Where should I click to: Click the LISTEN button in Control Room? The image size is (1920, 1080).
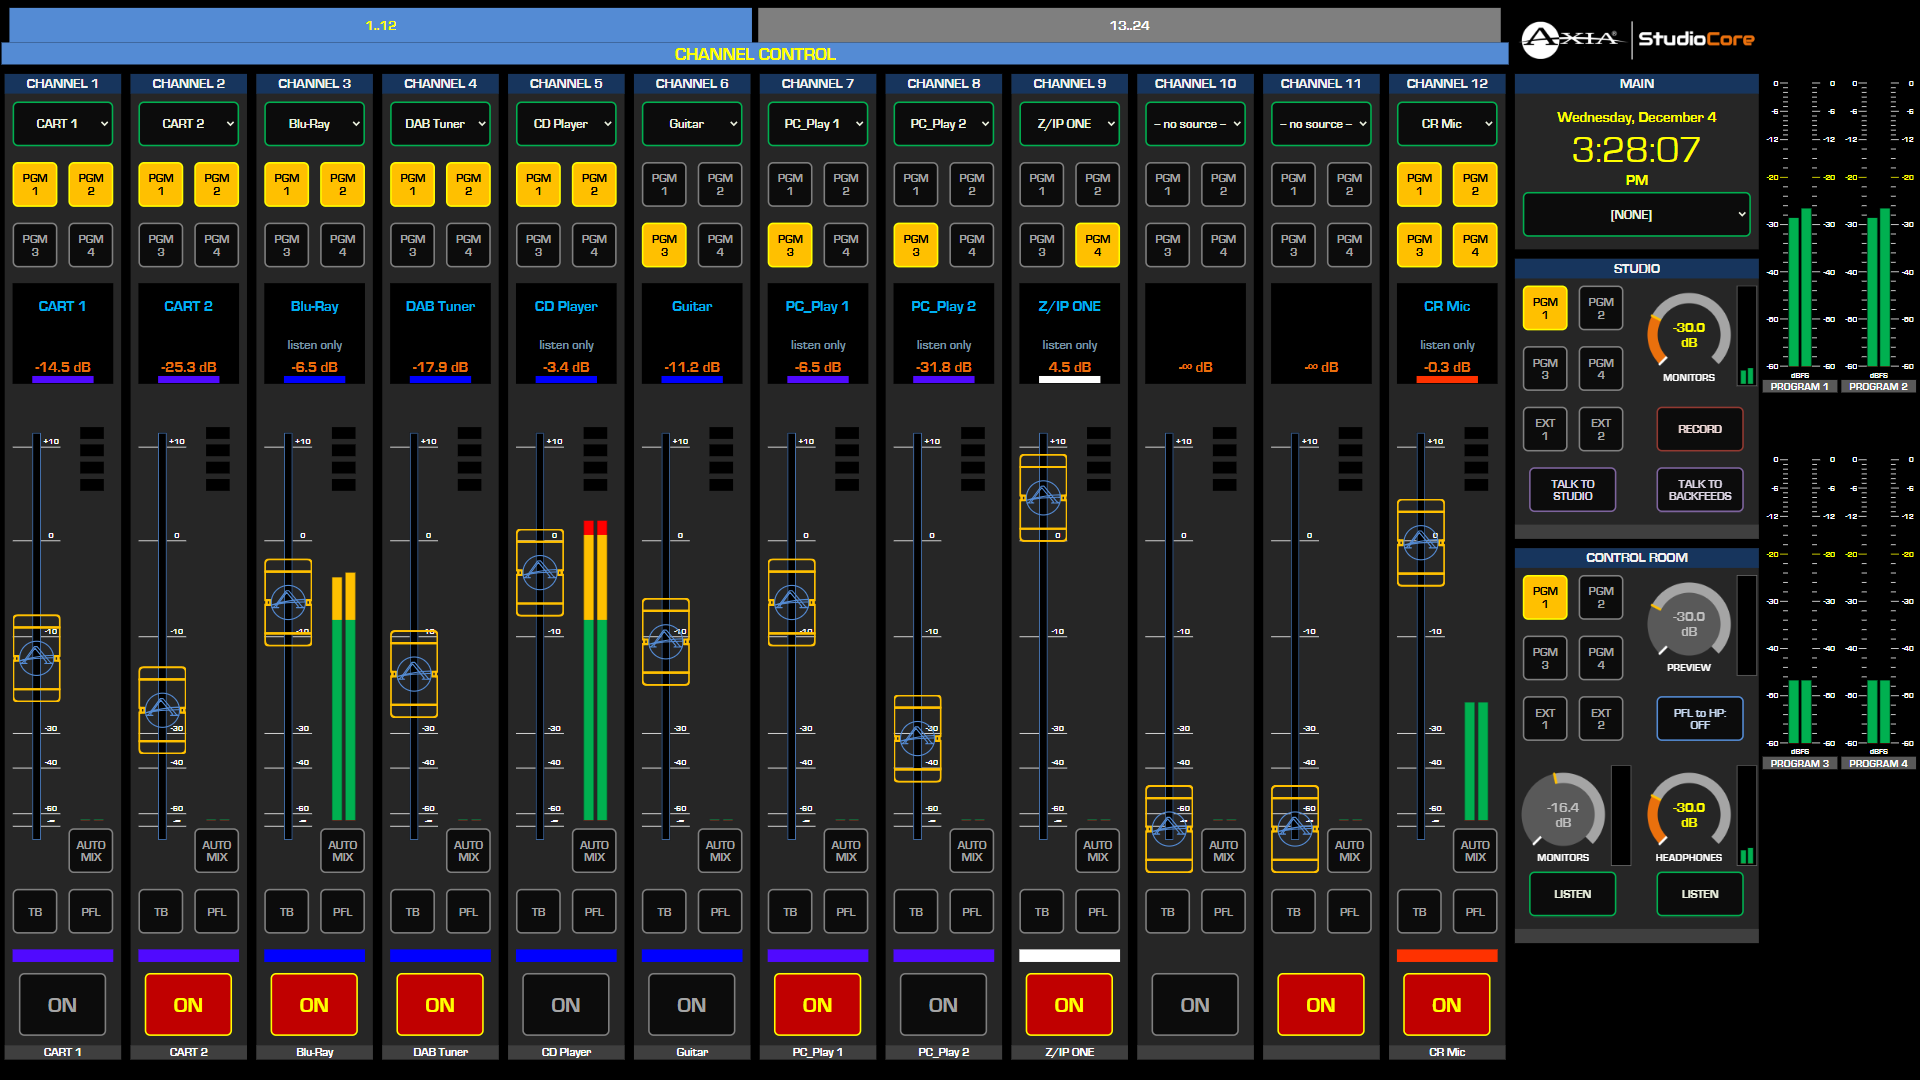tap(1572, 891)
